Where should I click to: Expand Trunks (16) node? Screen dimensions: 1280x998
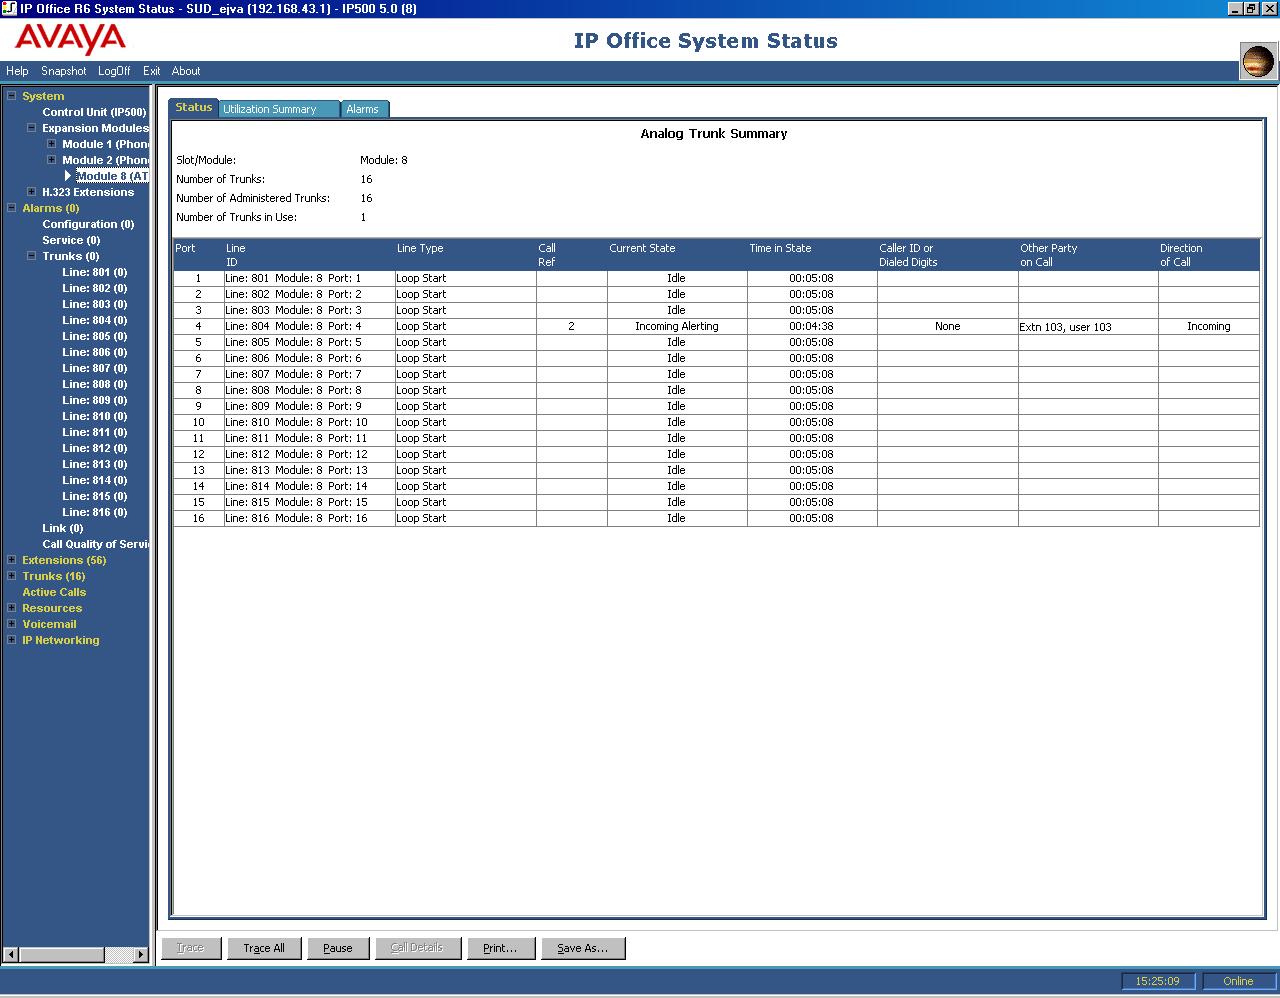12,576
